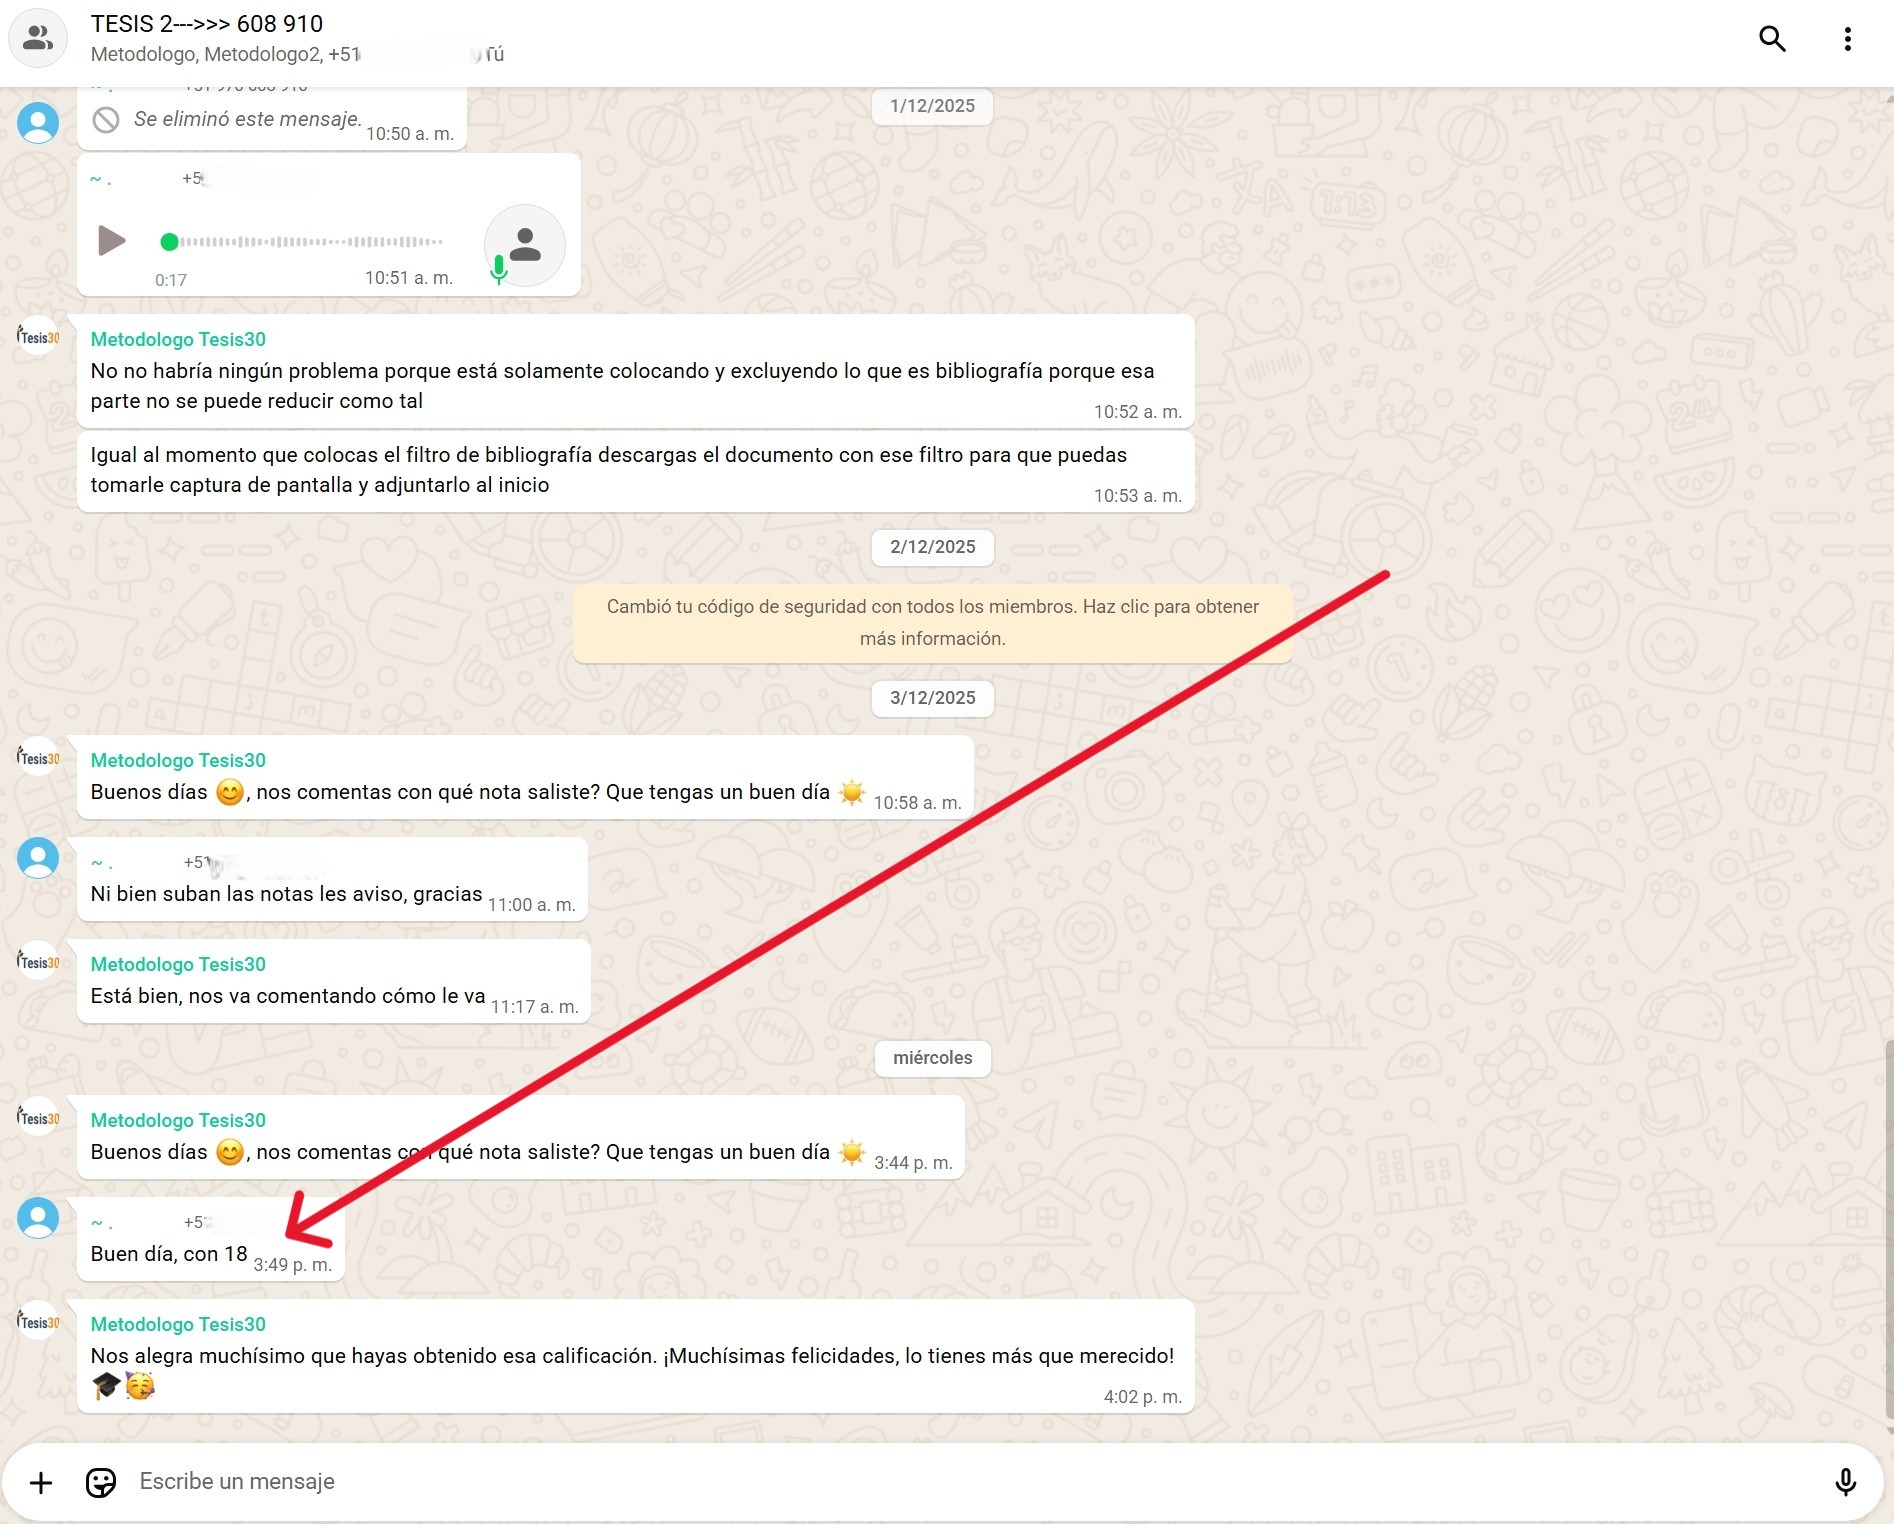
Task: Click sender name Metodologo Tesis30 at 11:17 a. m.
Action: (178, 964)
